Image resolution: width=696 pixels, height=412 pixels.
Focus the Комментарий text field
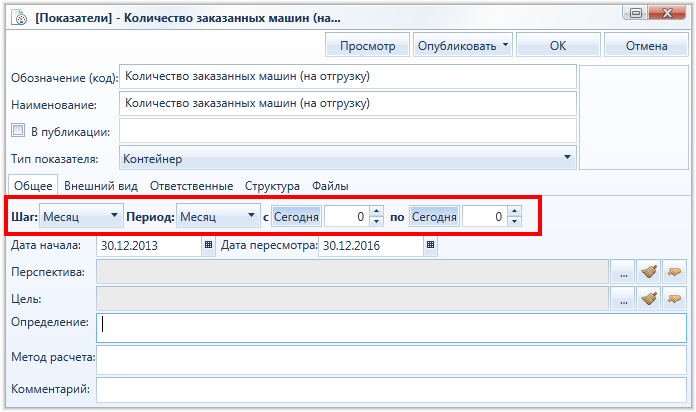click(391, 390)
